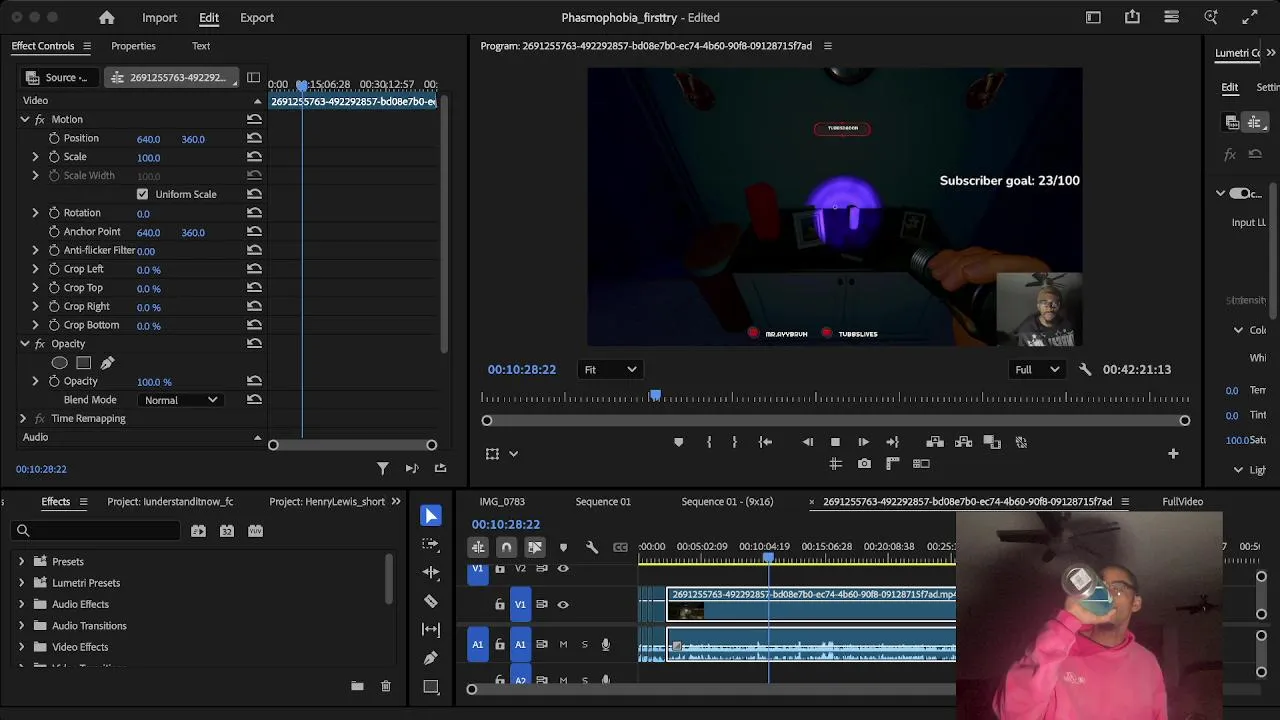1280x720 pixels.
Task: Click the Effects search field
Action: [95, 531]
